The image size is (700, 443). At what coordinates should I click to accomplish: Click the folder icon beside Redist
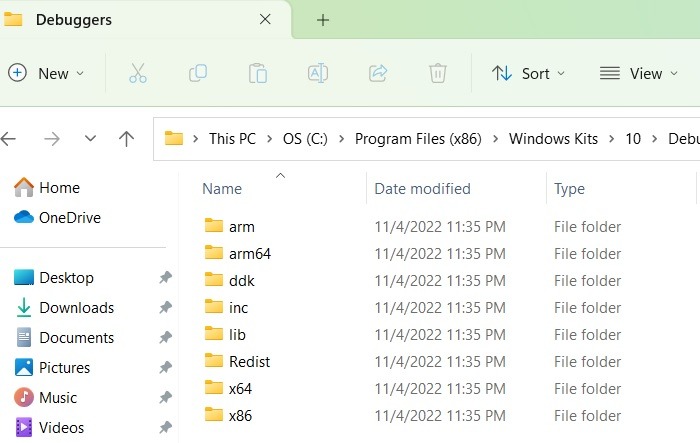click(x=214, y=361)
